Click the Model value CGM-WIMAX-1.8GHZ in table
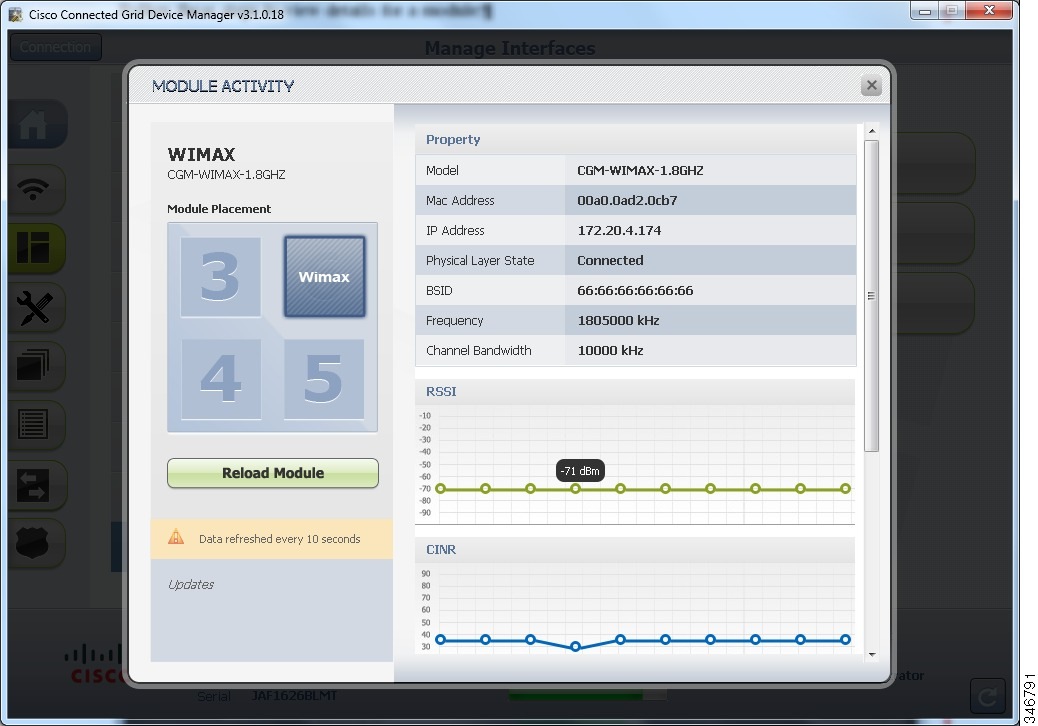This screenshot has width=1038, height=726. coord(640,171)
